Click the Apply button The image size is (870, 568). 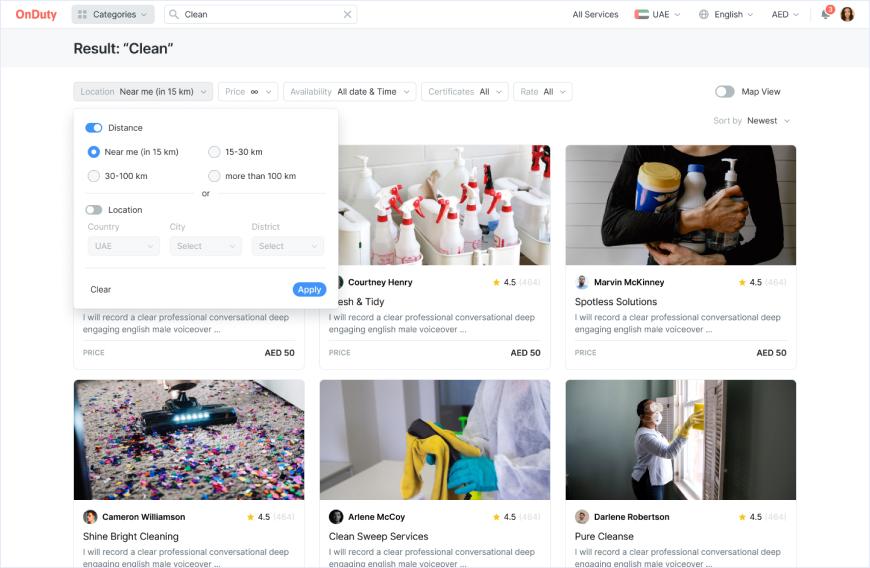[x=309, y=290]
